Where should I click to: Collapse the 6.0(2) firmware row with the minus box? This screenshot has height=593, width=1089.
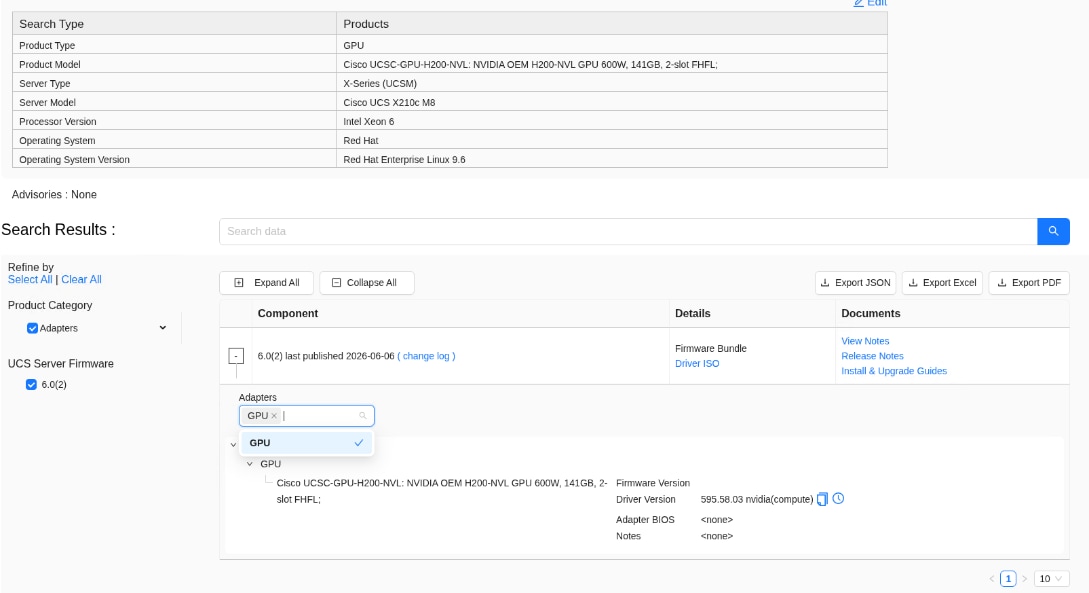(236, 356)
